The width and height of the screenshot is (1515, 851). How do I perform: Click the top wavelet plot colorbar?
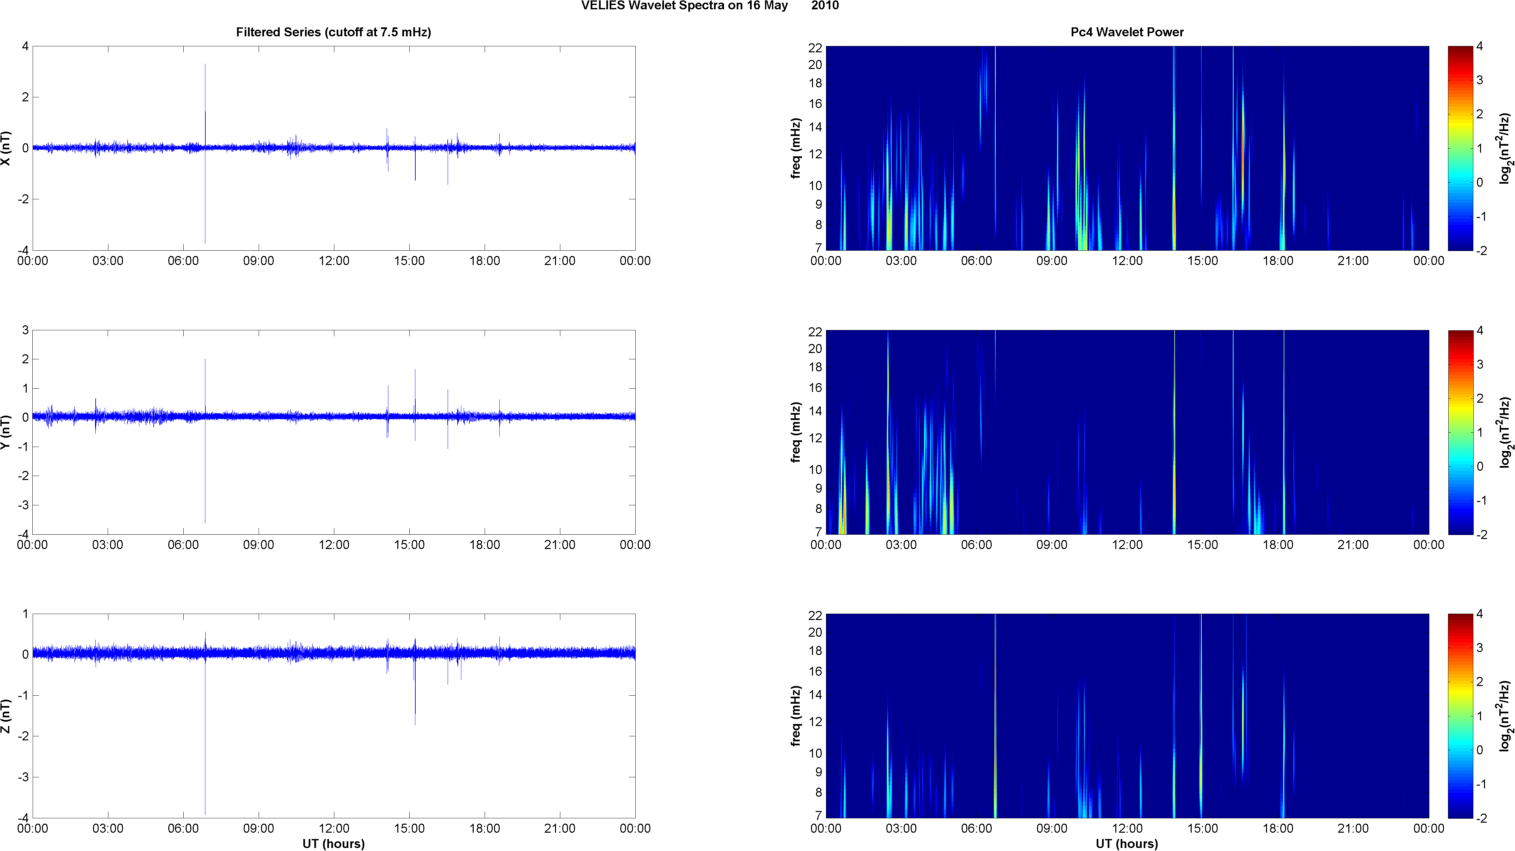[x=1460, y=148]
